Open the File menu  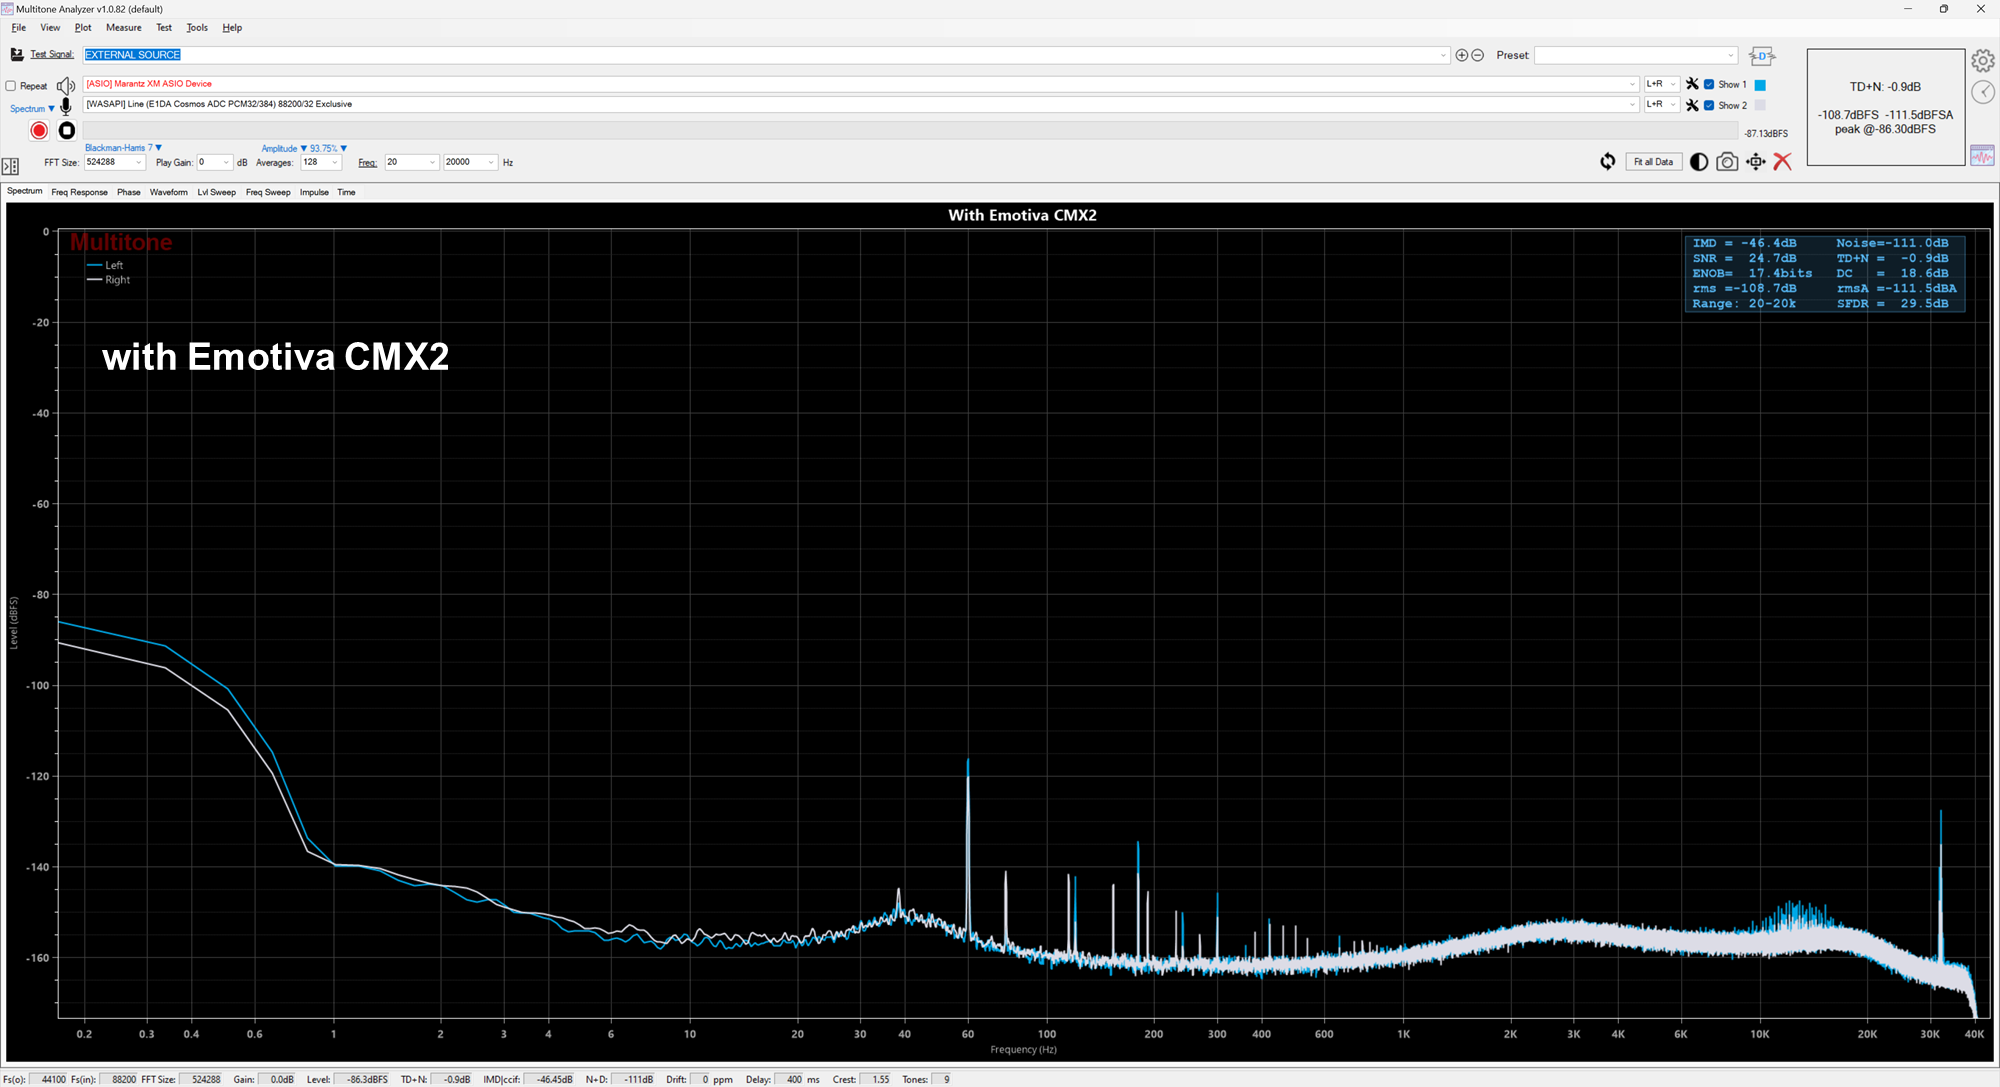click(x=19, y=27)
